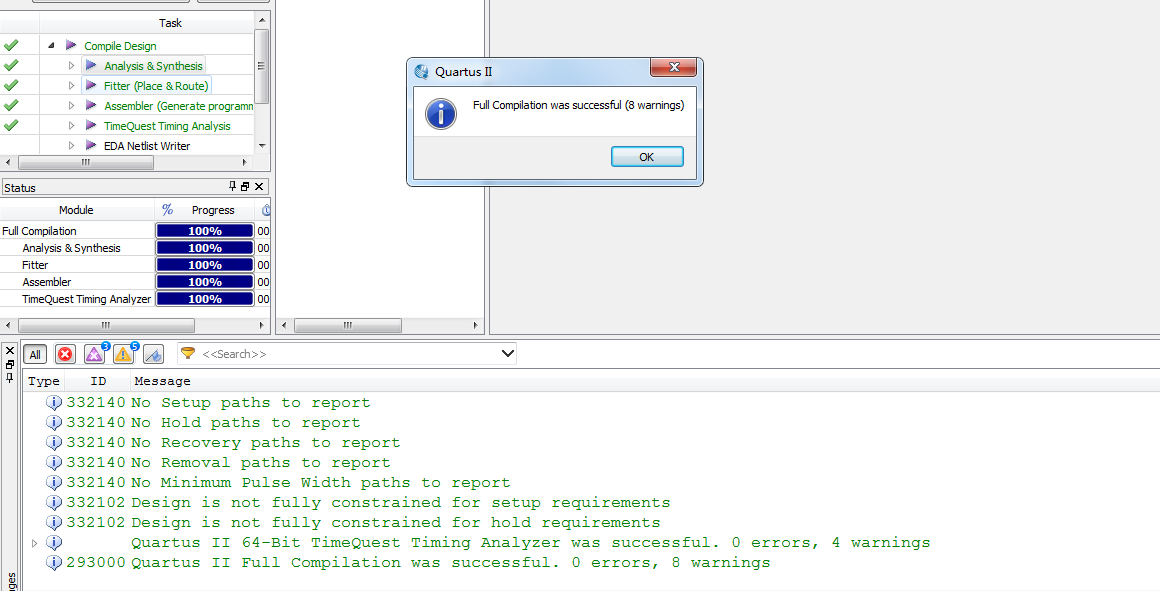The image size is (1160, 591).
Task: Select 'No Minimum Pulse Width paths' message
Action: tap(320, 483)
